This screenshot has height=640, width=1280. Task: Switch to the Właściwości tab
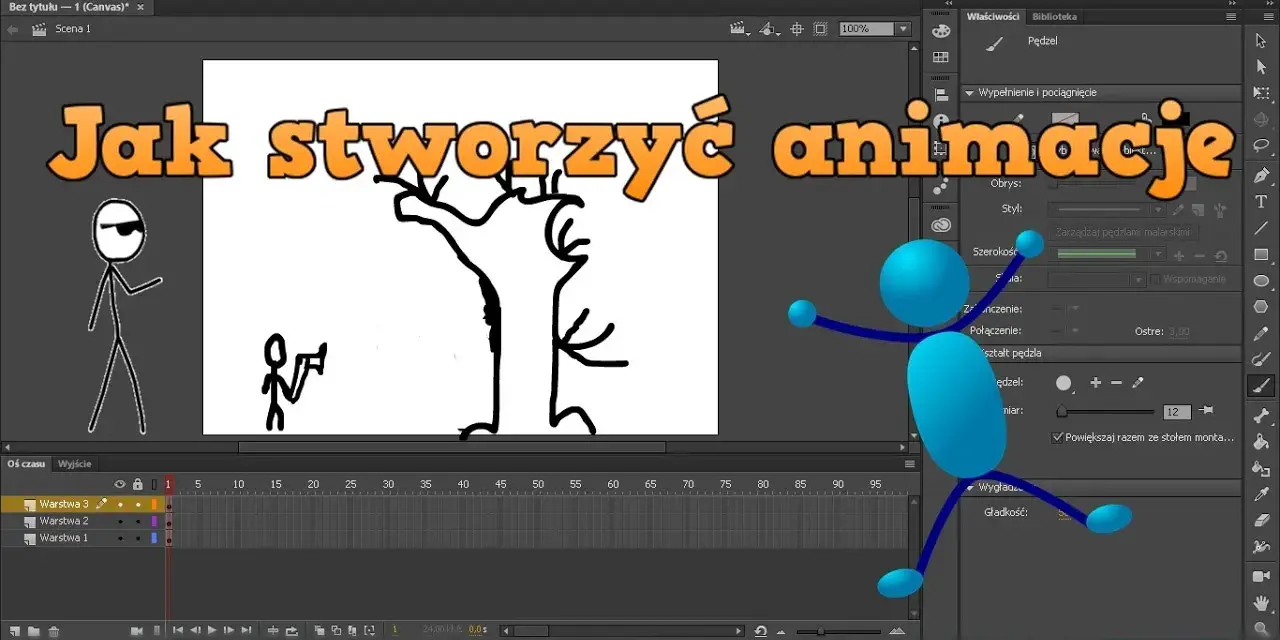pyautogui.click(x=992, y=17)
